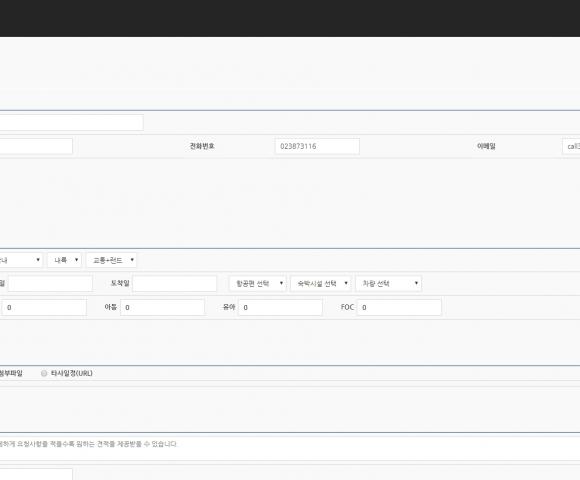Expand the 차량 선택 dropdown
The width and height of the screenshot is (580, 480).
coord(388,284)
